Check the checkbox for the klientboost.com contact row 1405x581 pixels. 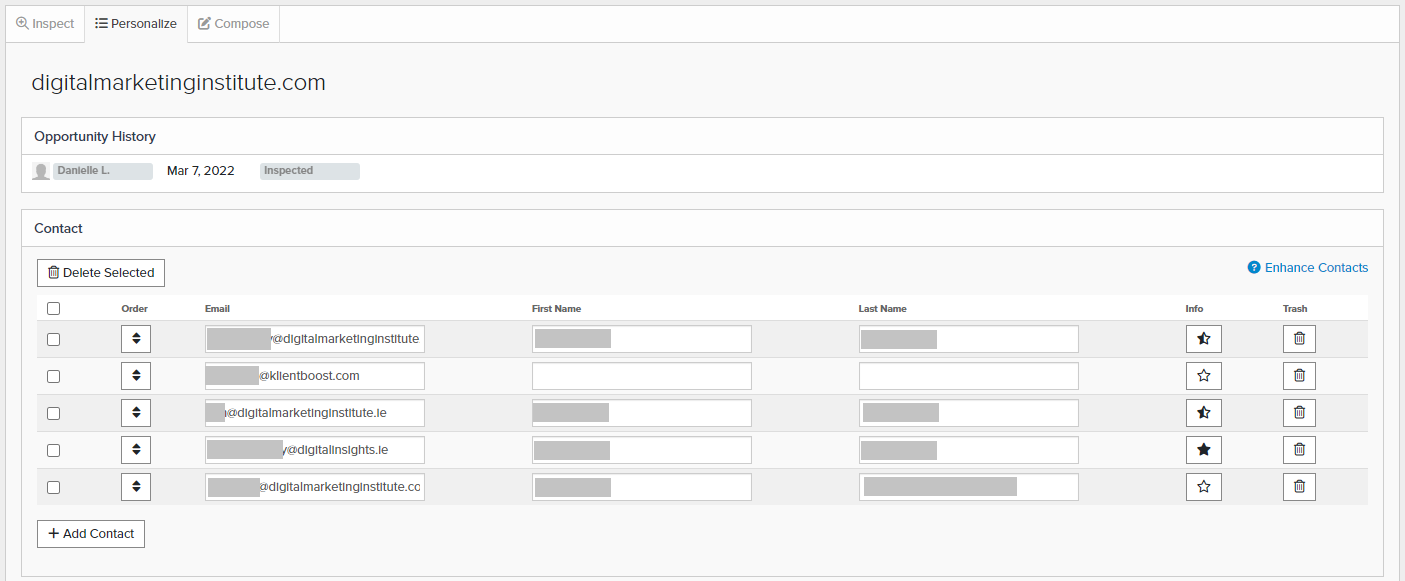53,375
